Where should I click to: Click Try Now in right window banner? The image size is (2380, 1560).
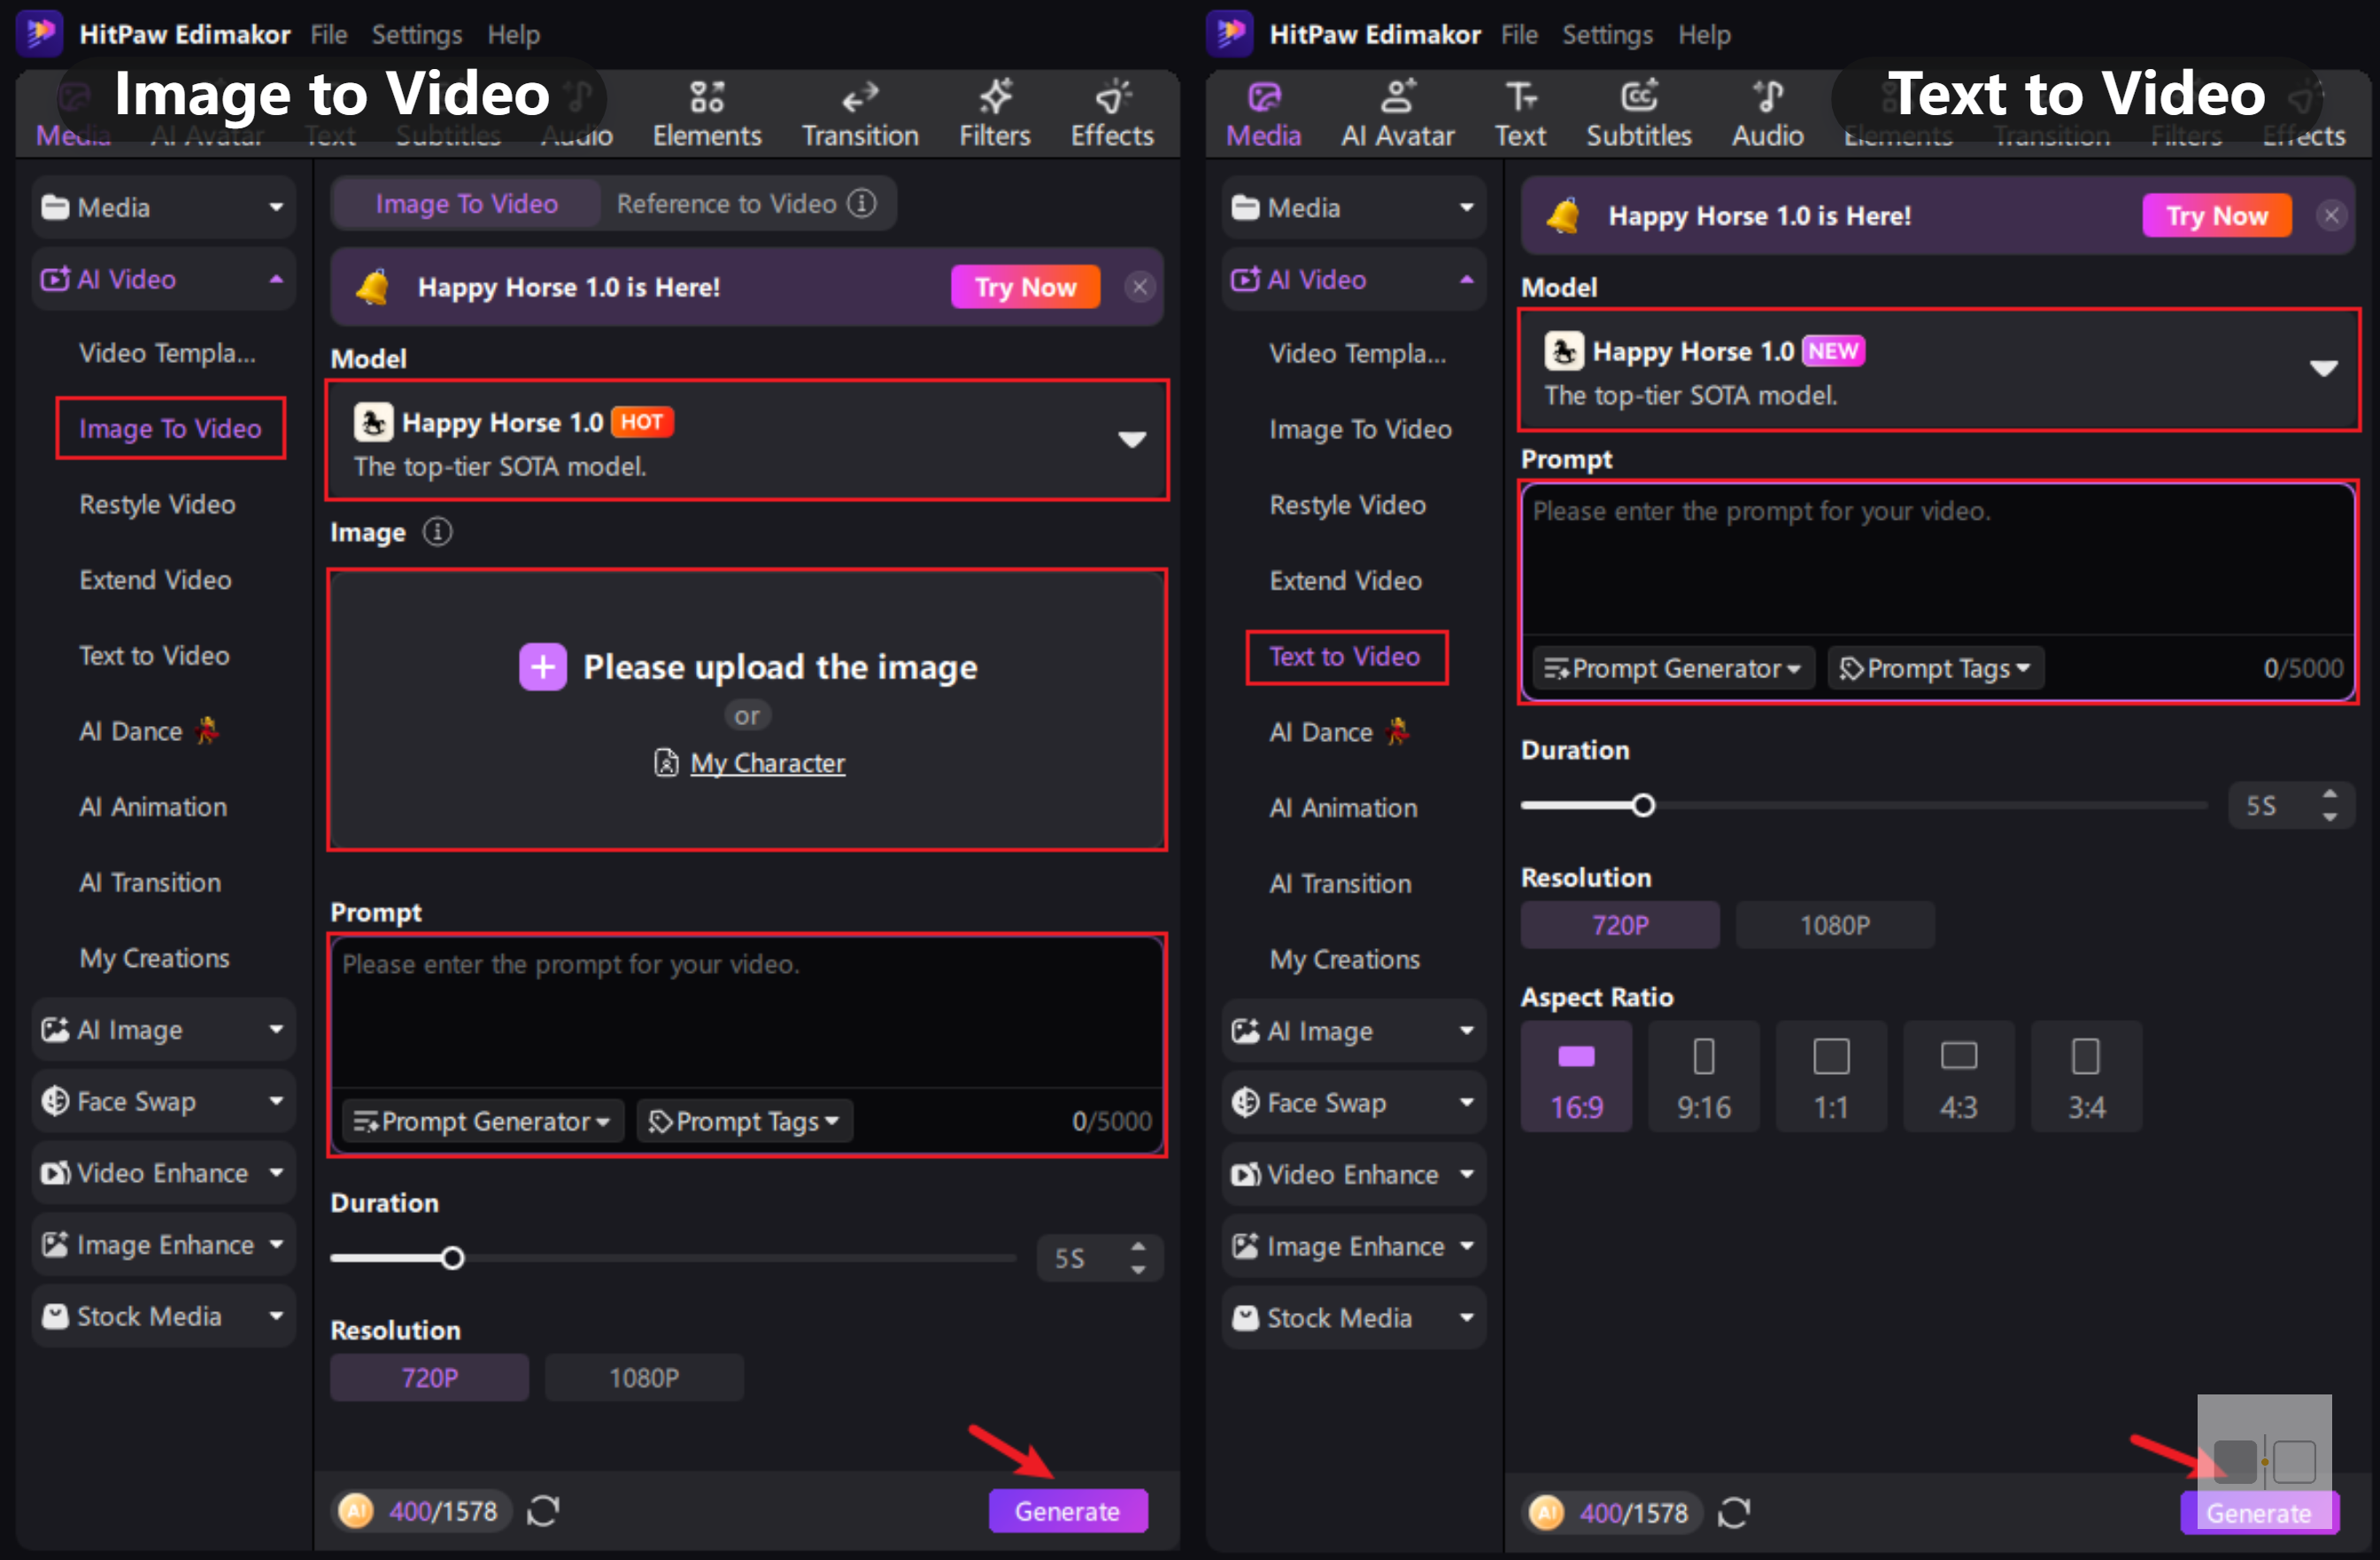(x=2216, y=215)
